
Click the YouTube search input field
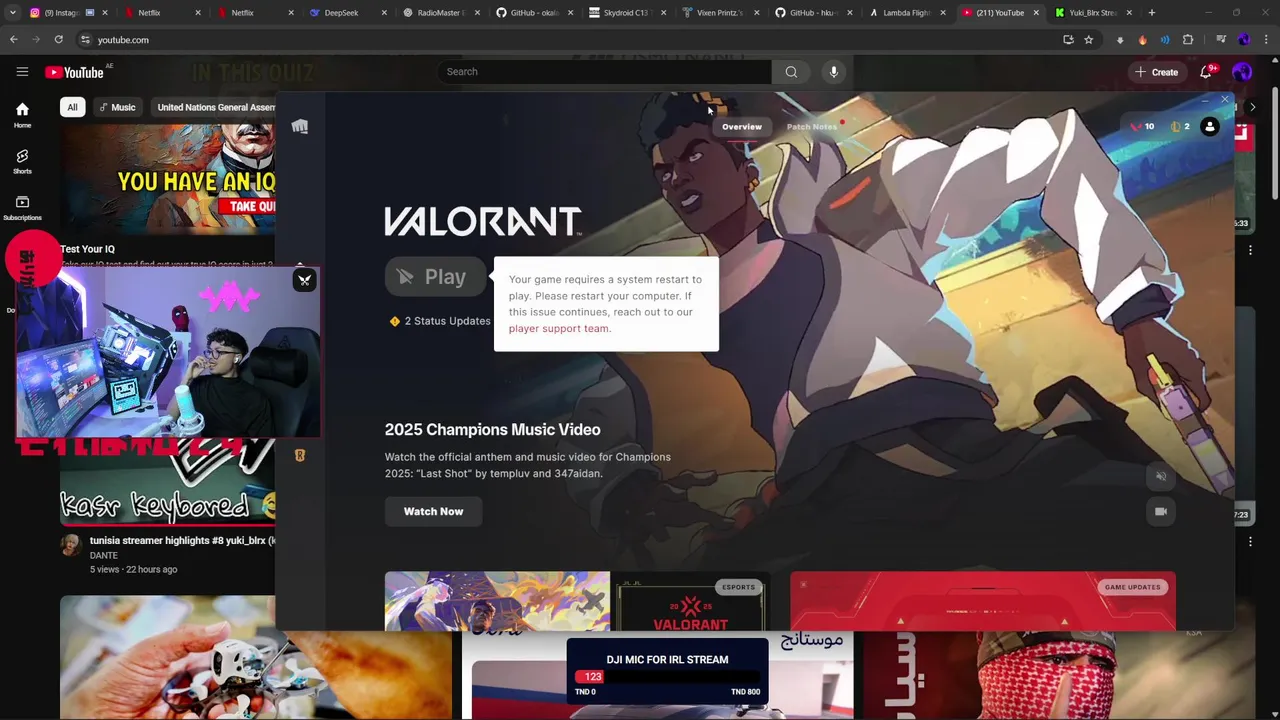[604, 72]
